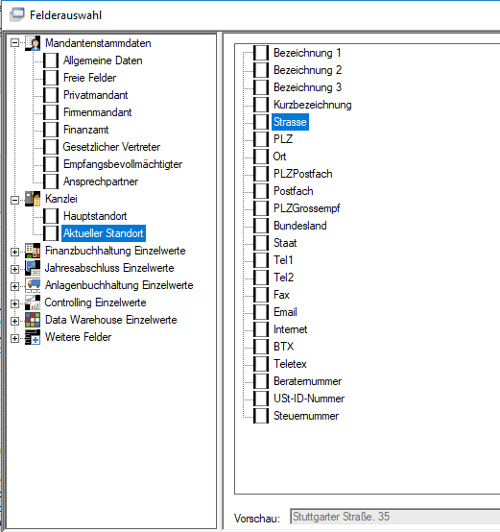This screenshot has height=532, width=500.
Task: Check the USt-ID-Nummer checkbox
Action: (261, 398)
